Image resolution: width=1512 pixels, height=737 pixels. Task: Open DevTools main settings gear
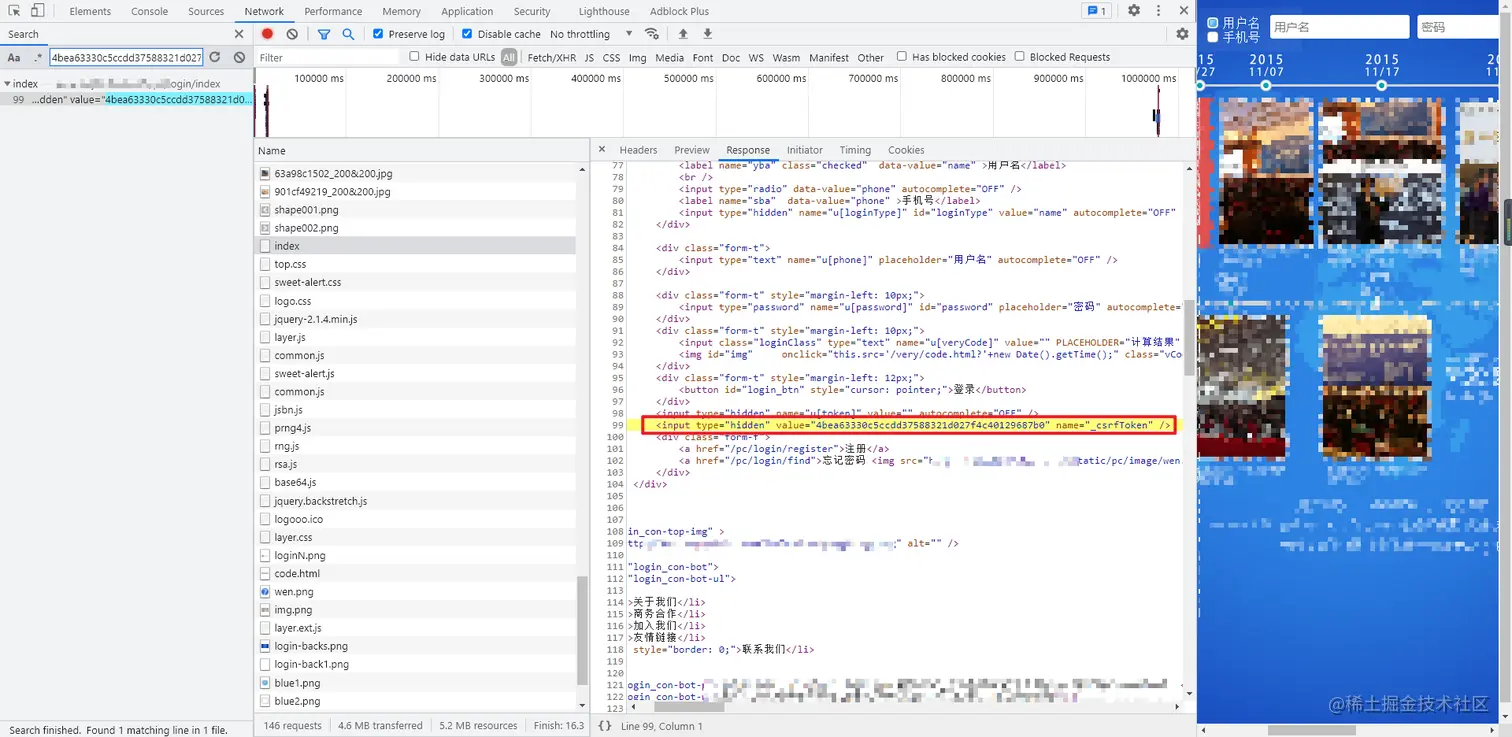[1134, 11]
